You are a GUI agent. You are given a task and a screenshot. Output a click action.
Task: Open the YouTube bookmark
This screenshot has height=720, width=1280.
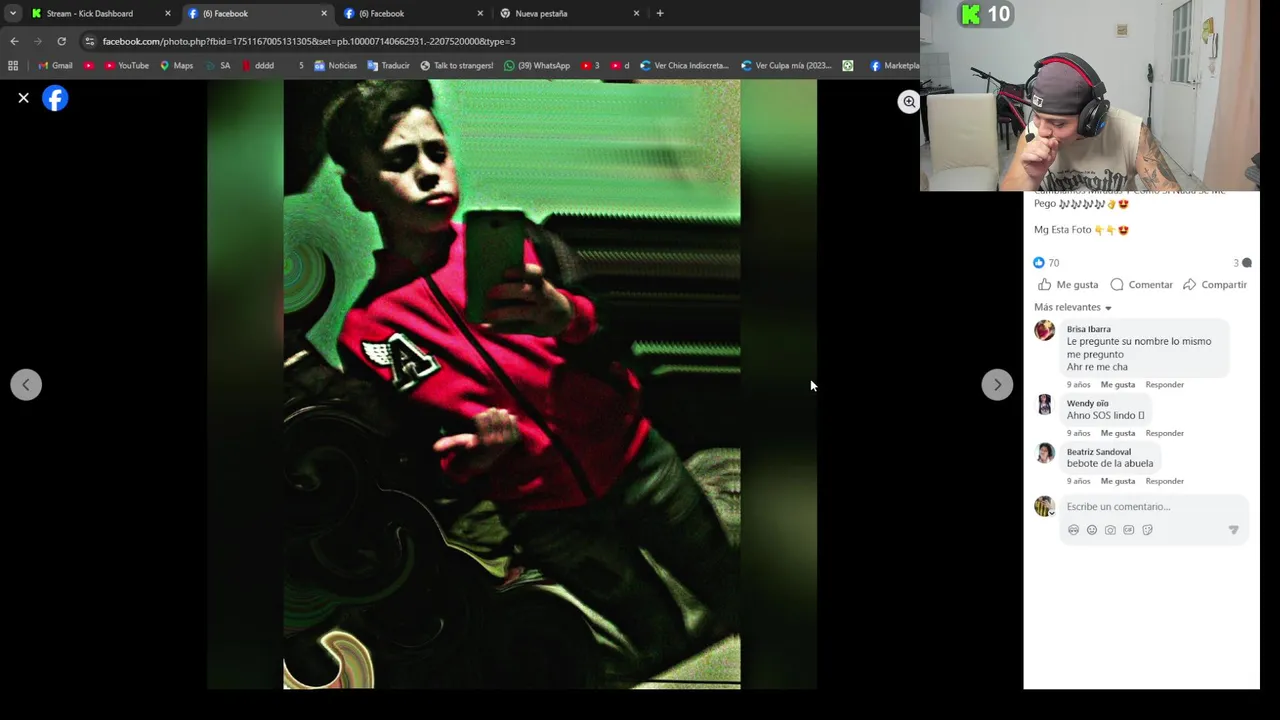127,66
